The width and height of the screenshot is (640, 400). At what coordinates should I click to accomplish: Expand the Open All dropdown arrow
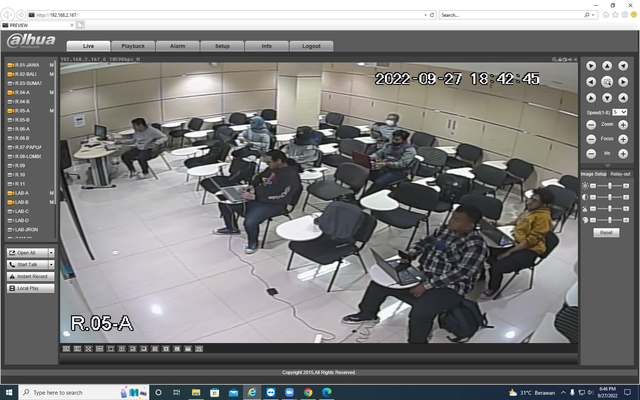[51, 253]
